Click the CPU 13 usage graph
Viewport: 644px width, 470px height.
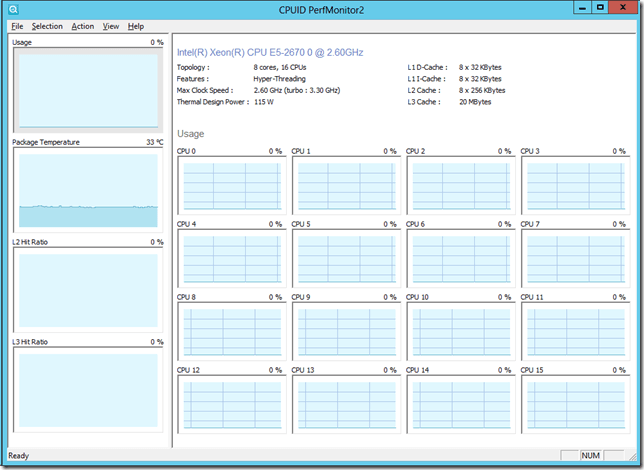pos(346,404)
